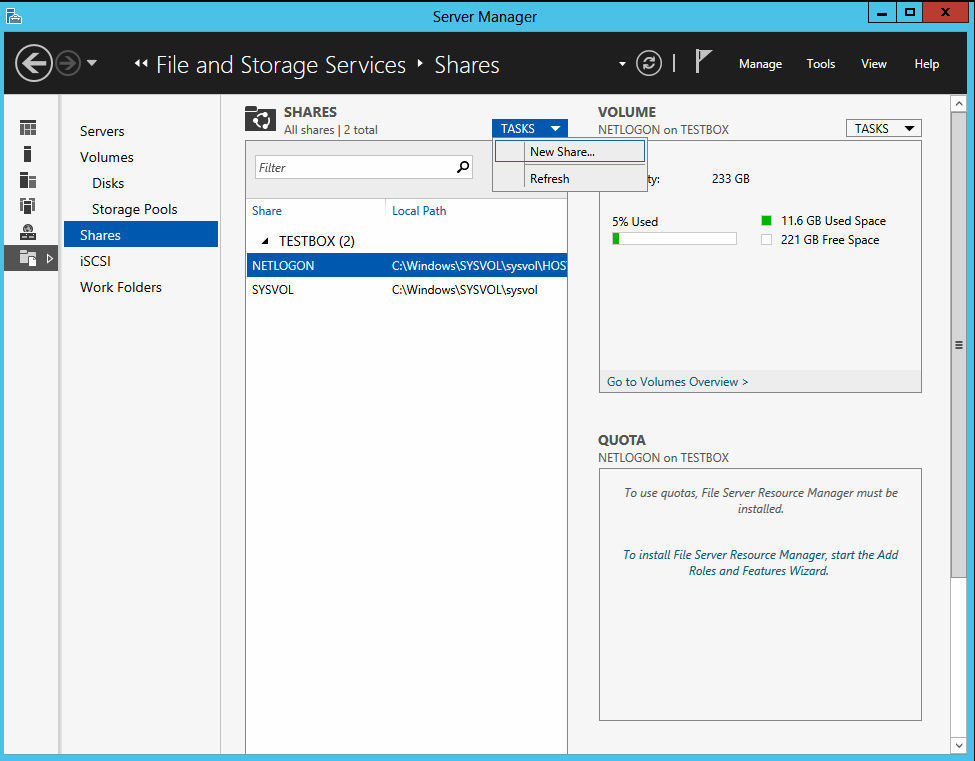The image size is (975, 761).
Task: Select New Share from the Tasks menu
Action: pos(562,151)
